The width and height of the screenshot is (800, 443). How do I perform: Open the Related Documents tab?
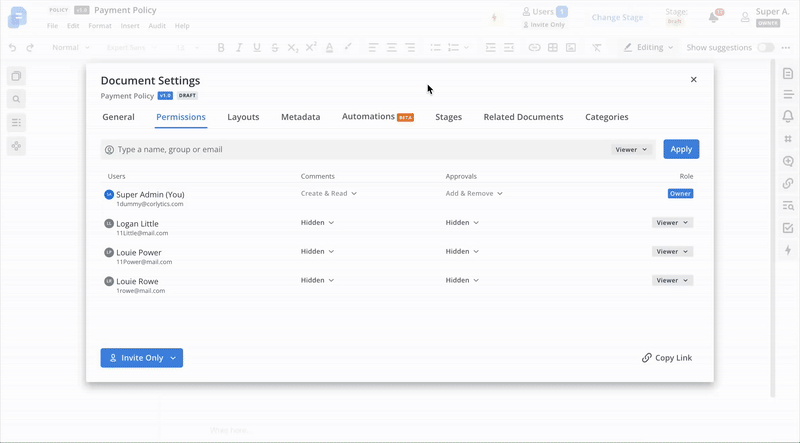pyautogui.click(x=523, y=117)
